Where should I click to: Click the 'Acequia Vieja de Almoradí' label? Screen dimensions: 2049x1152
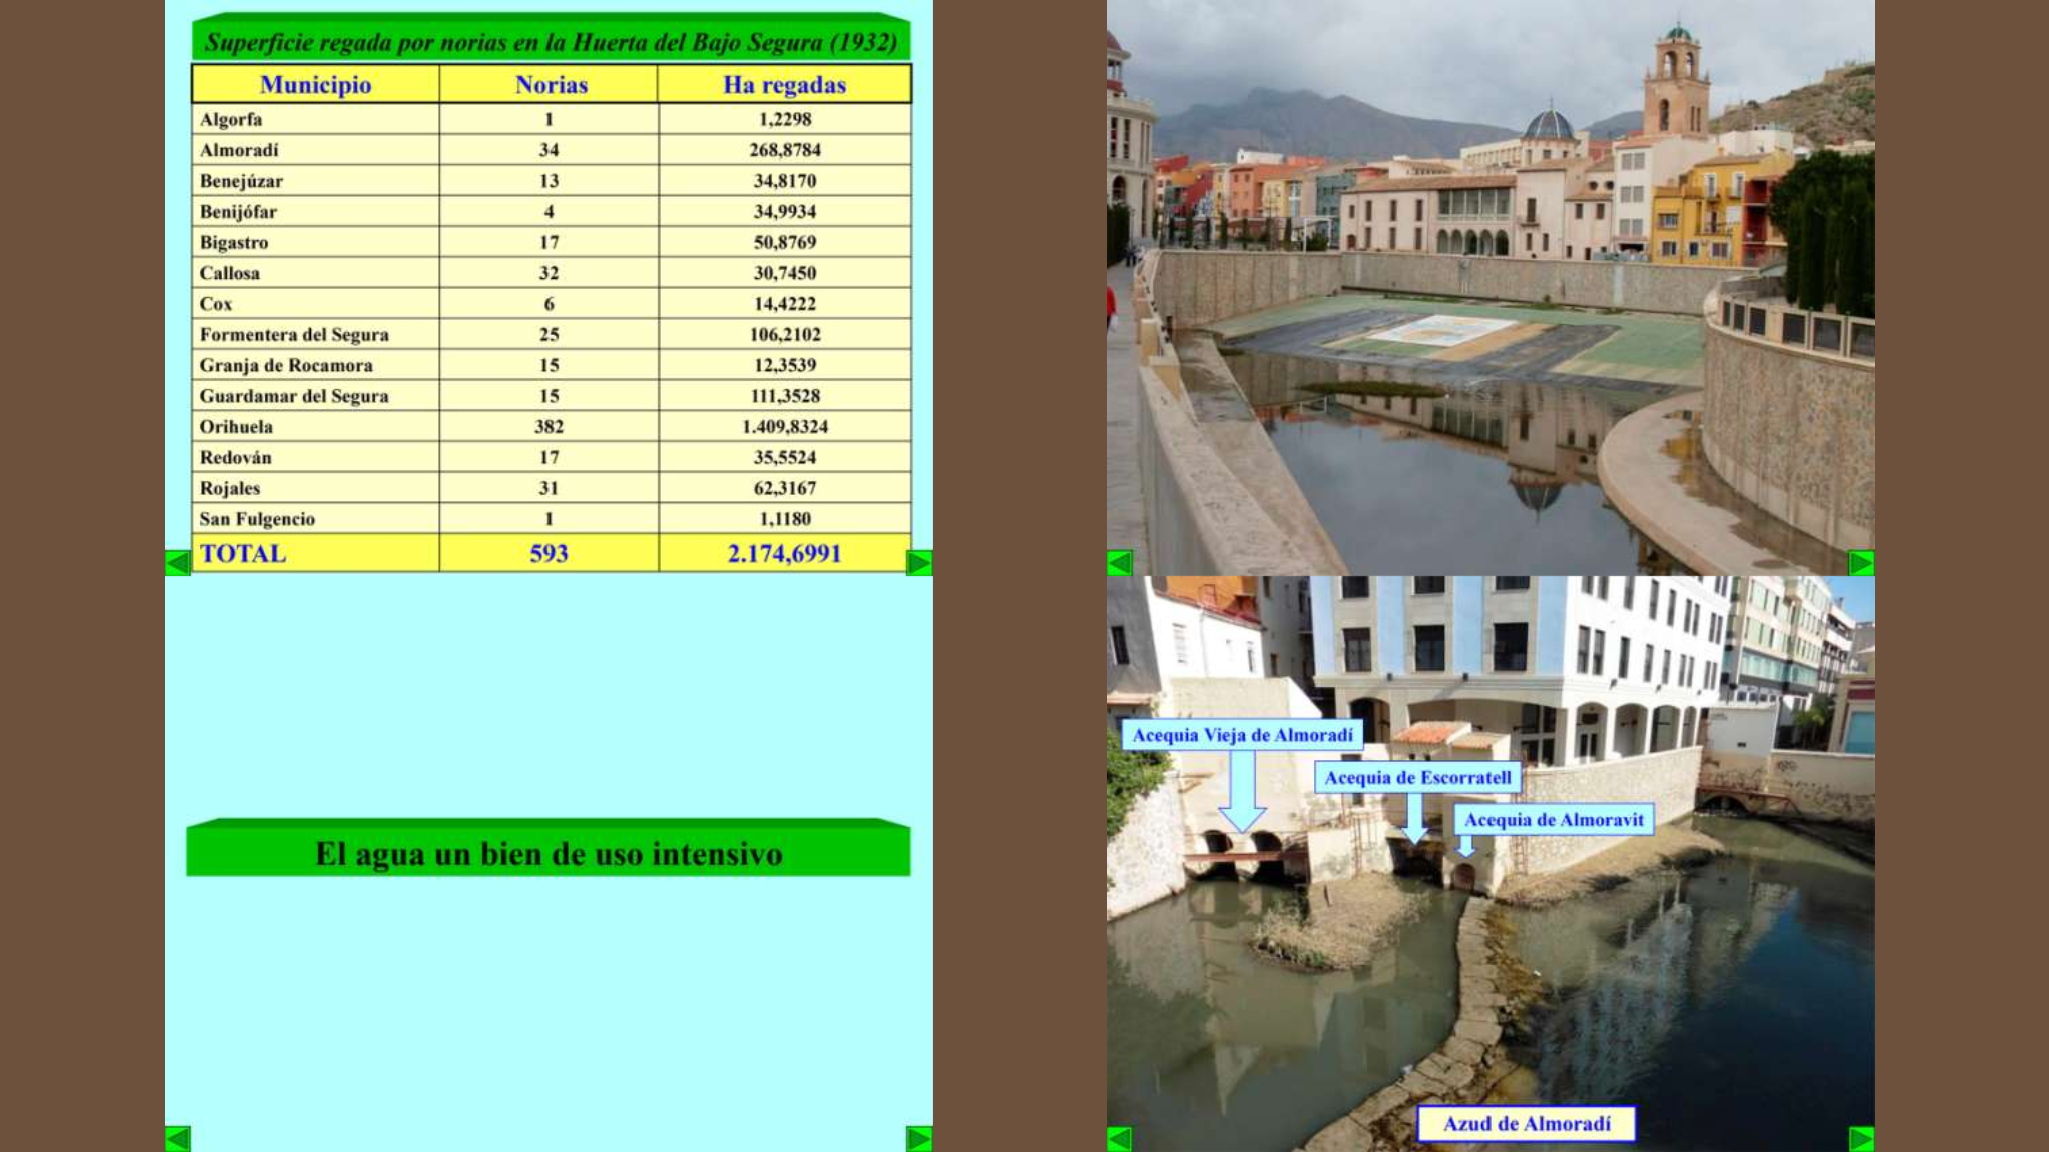pos(1242,735)
